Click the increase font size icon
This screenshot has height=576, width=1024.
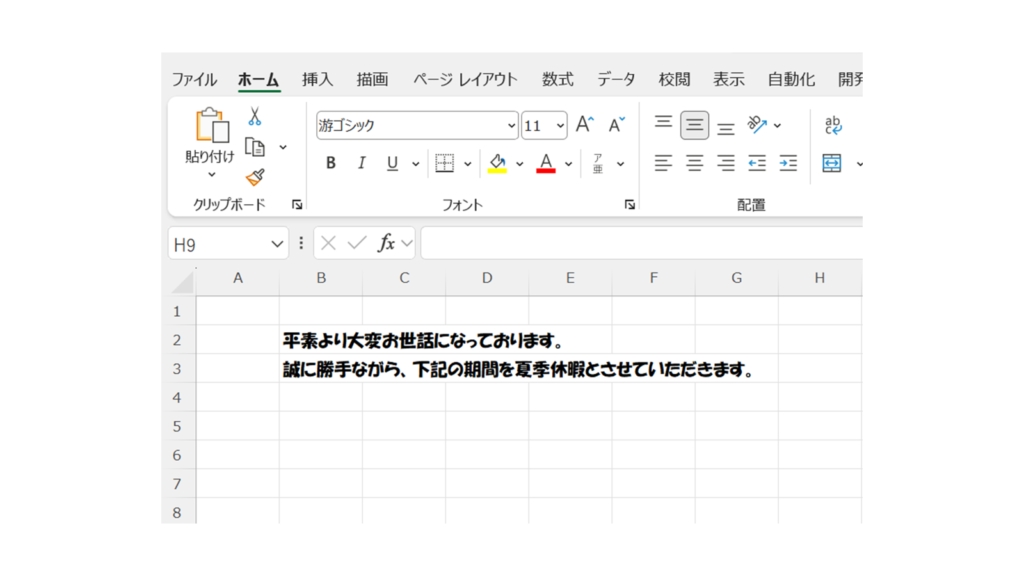pyautogui.click(x=585, y=125)
